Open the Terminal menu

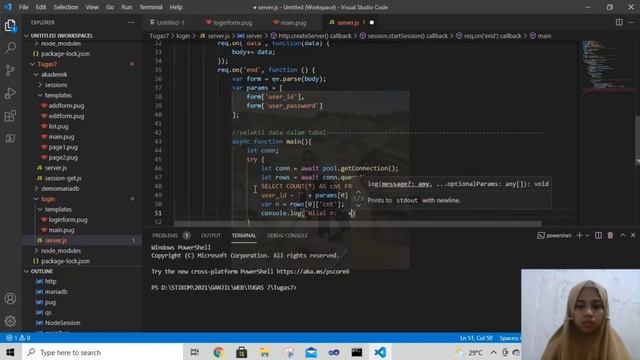click(x=151, y=7)
